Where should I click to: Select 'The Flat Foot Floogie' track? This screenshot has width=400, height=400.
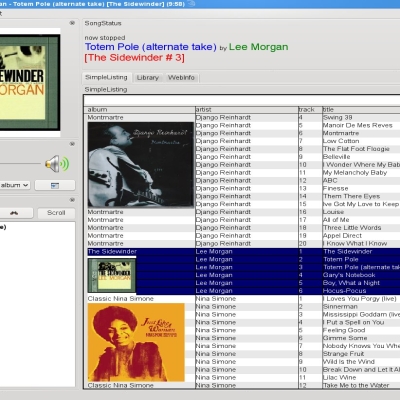[x=356, y=149]
